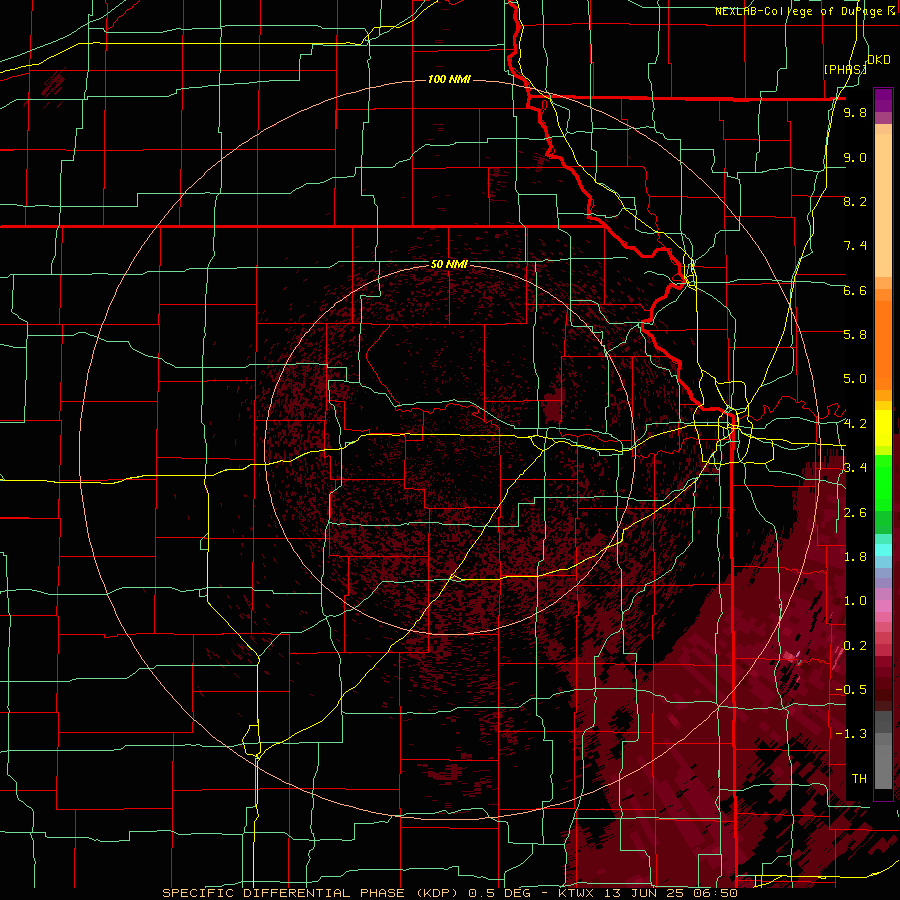Click the [PHAS] label

(844, 69)
